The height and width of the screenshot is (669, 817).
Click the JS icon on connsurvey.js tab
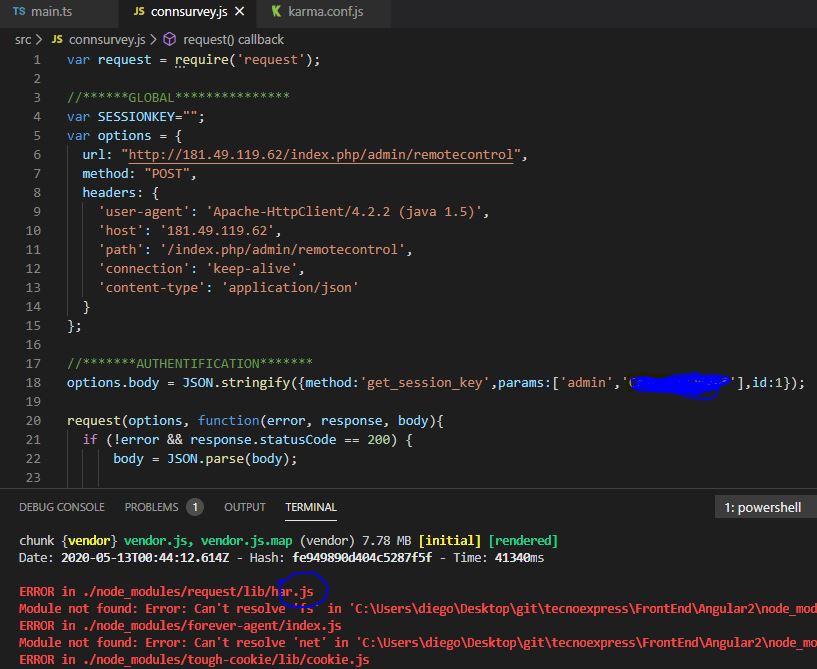point(139,12)
